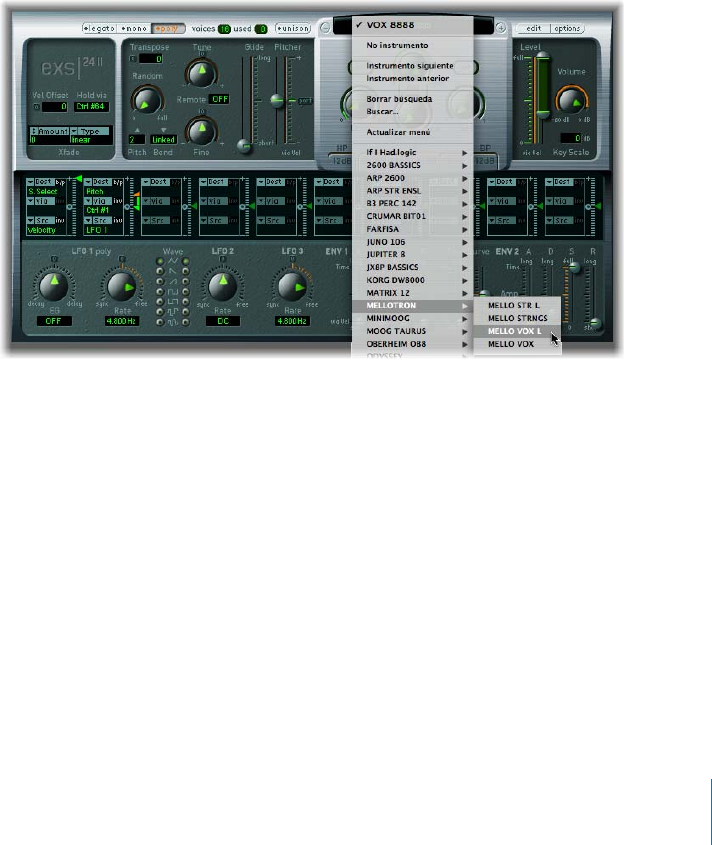Pick MELLO VOX L in the submenu

(x=517, y=331)
